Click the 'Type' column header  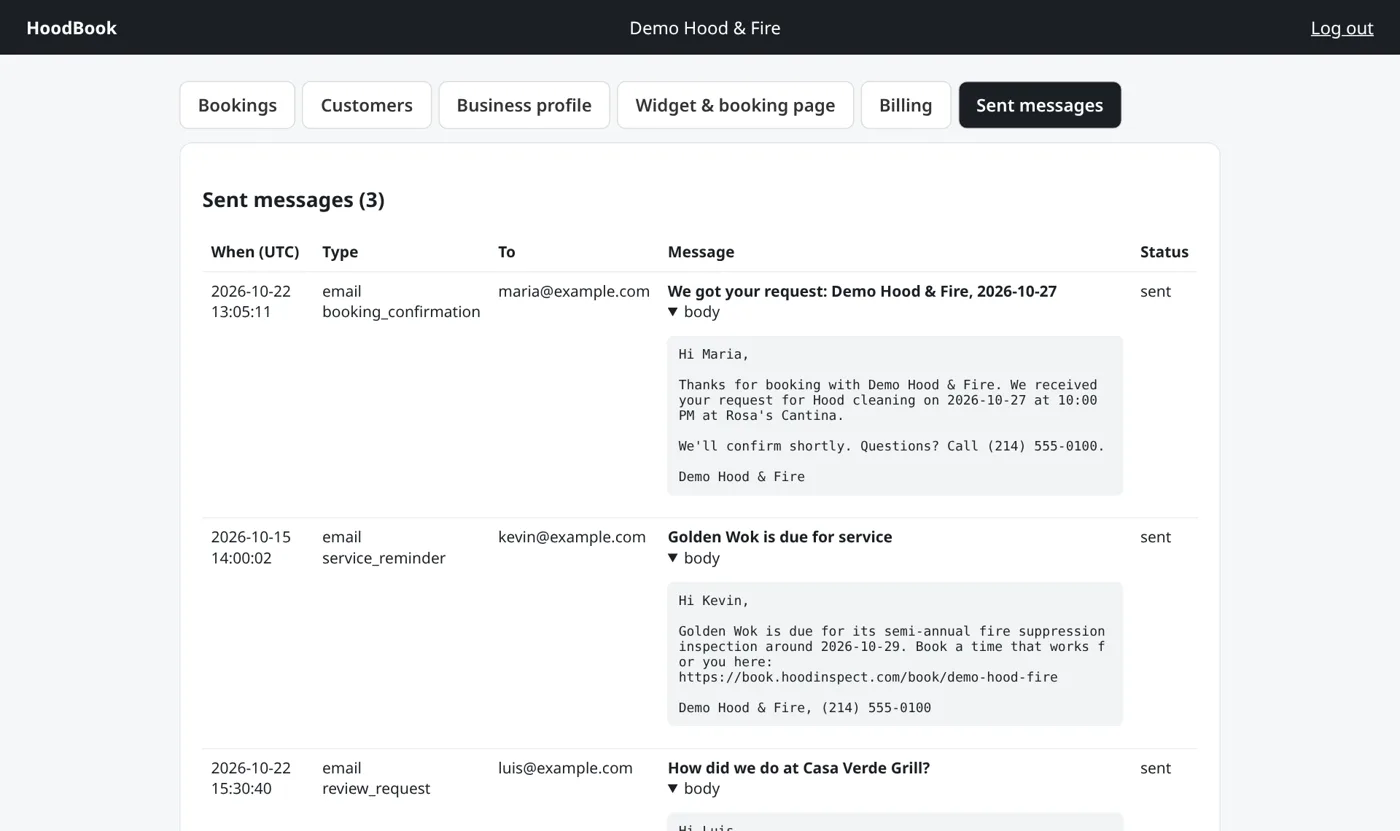point(340,252)
